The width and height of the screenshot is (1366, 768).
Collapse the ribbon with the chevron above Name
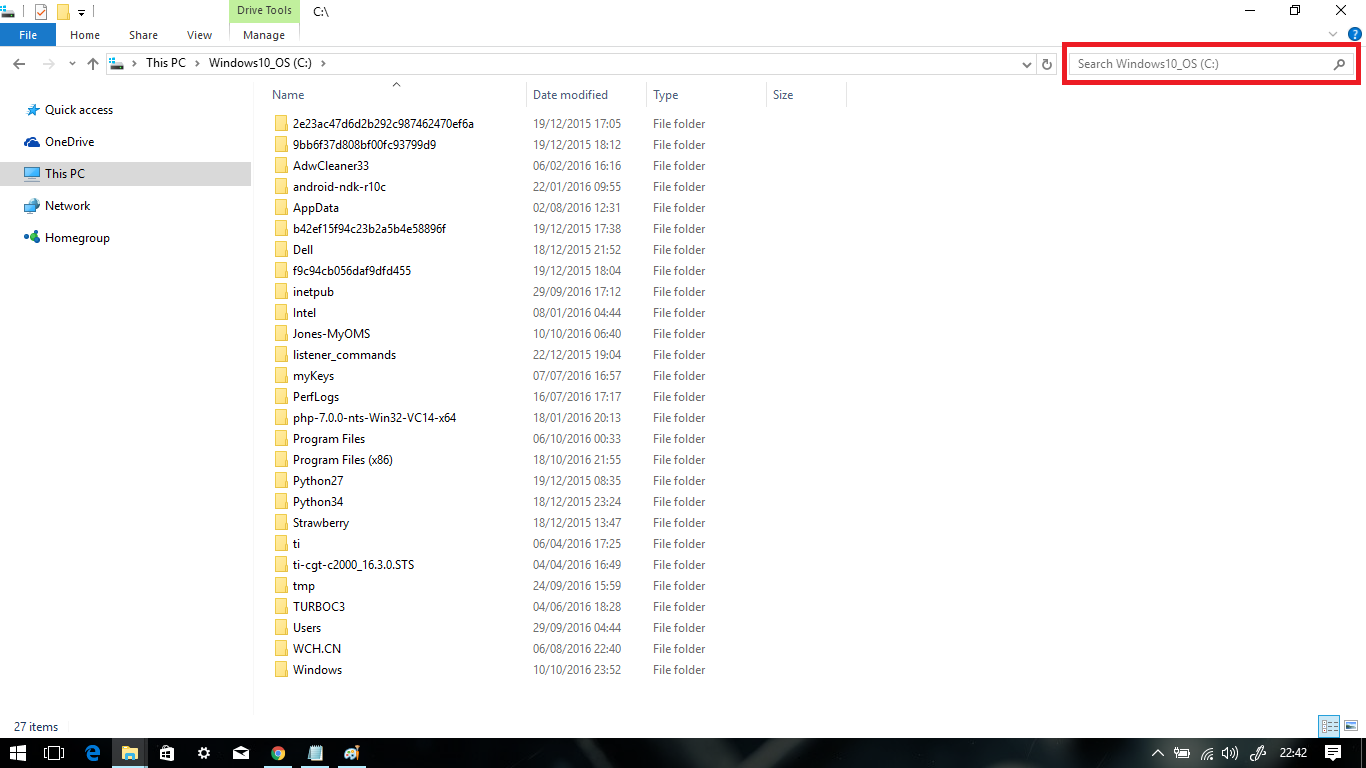(396, 84)
